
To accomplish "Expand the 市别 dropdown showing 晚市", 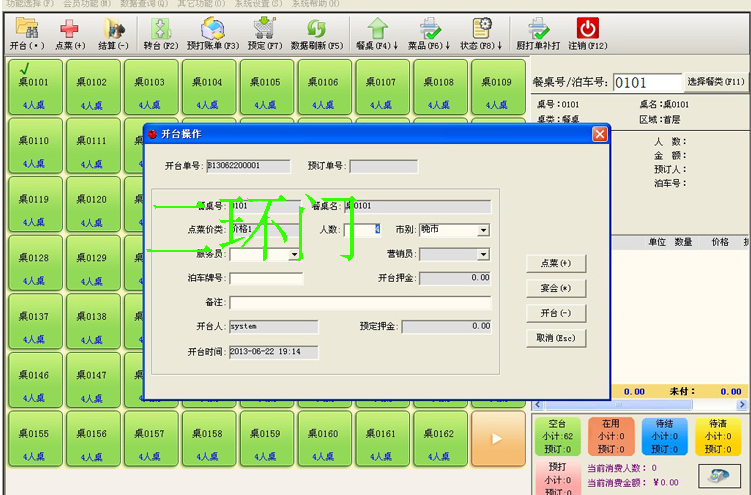I will [x=484, y=230].
